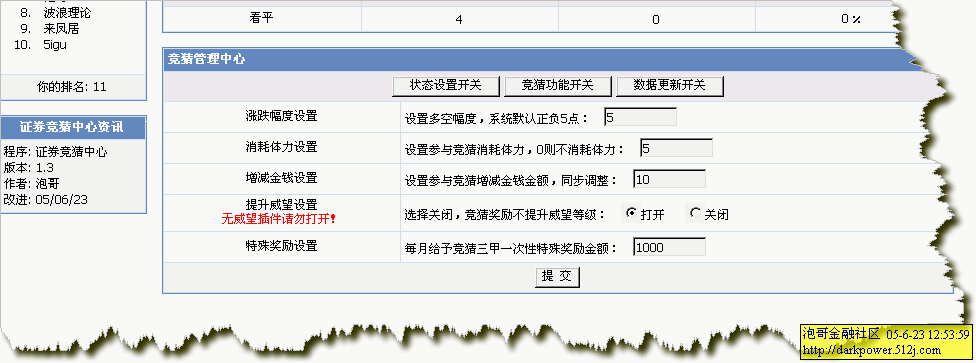
Task: Click the 特殊奖励设置 label
Action: tap(281, 246)
